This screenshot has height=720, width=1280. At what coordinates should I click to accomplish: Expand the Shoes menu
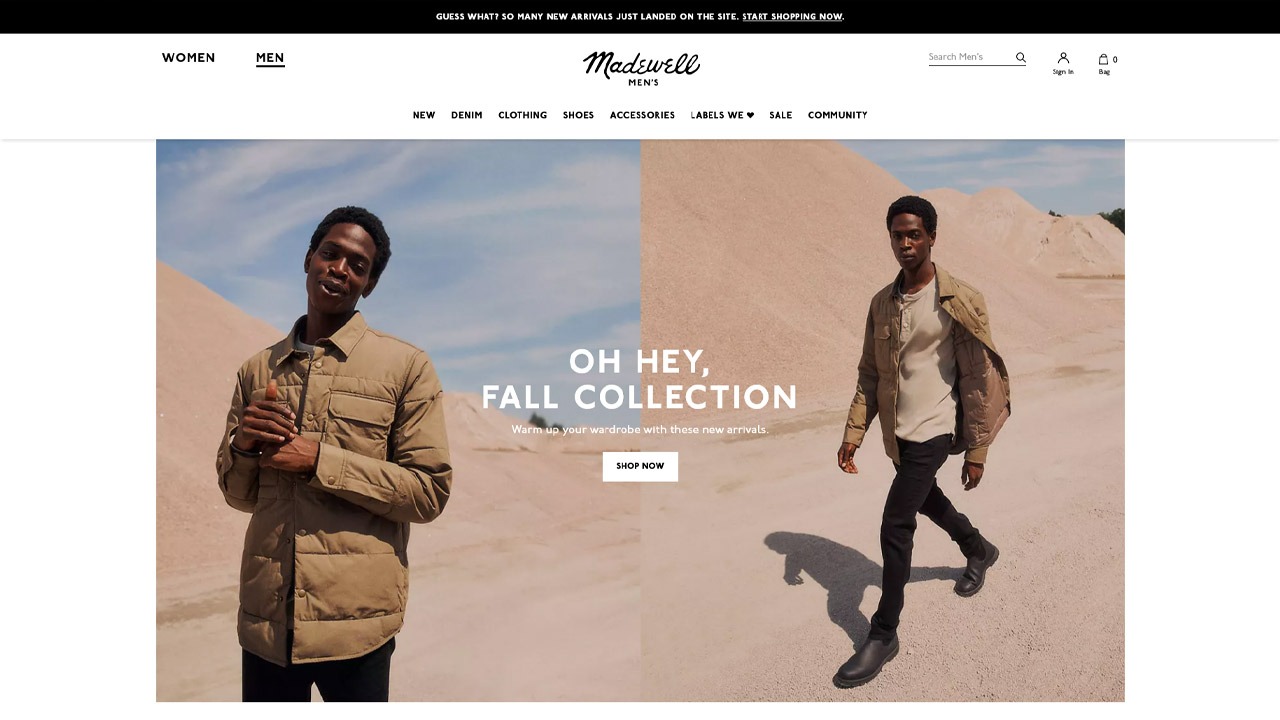click(x=578, y=116)
